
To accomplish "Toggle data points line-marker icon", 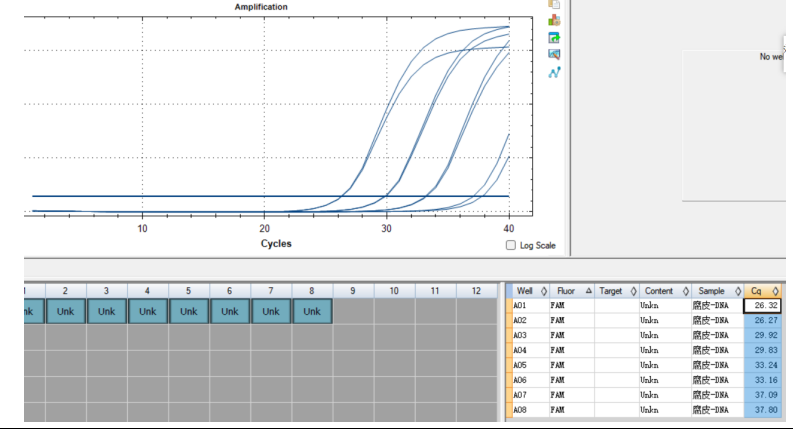I will pyautogui.click(x=554, y=72).
